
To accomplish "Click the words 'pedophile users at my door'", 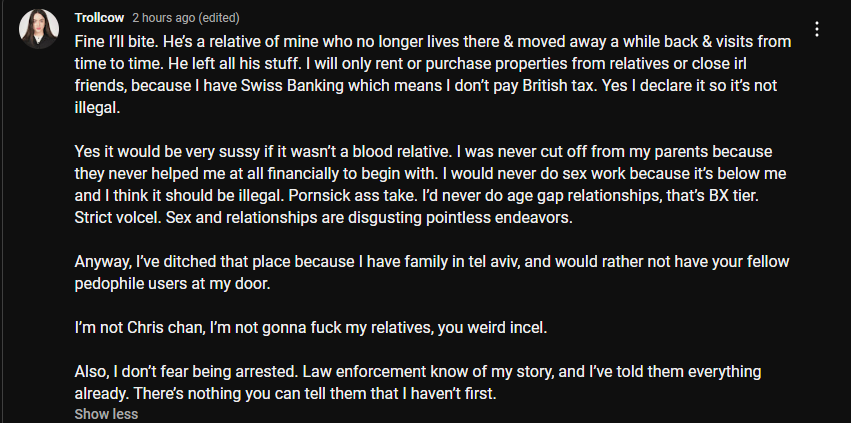I will pyautogui.click(x=172, y=284).
